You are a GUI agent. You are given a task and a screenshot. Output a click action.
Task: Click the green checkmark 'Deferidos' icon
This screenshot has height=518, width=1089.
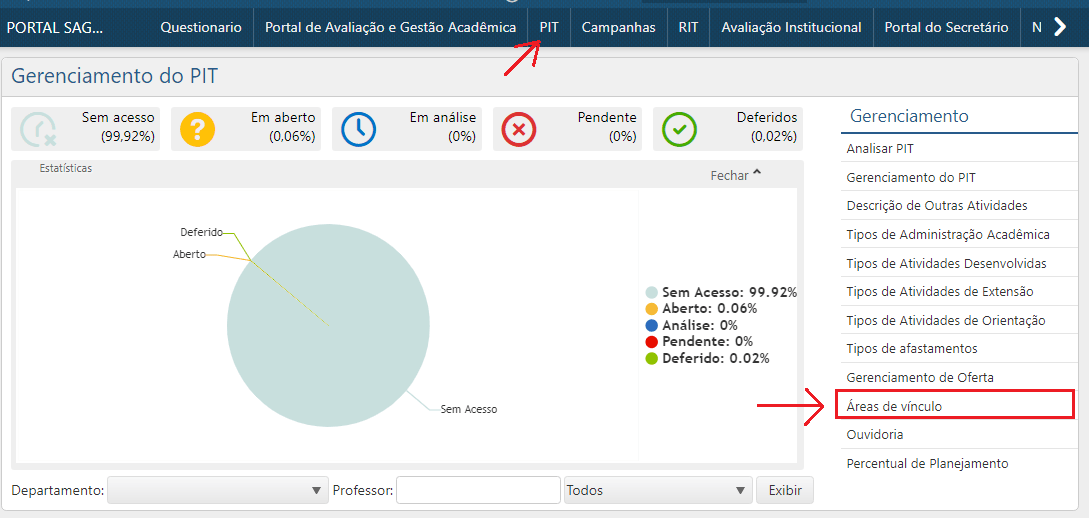(680, 130)
